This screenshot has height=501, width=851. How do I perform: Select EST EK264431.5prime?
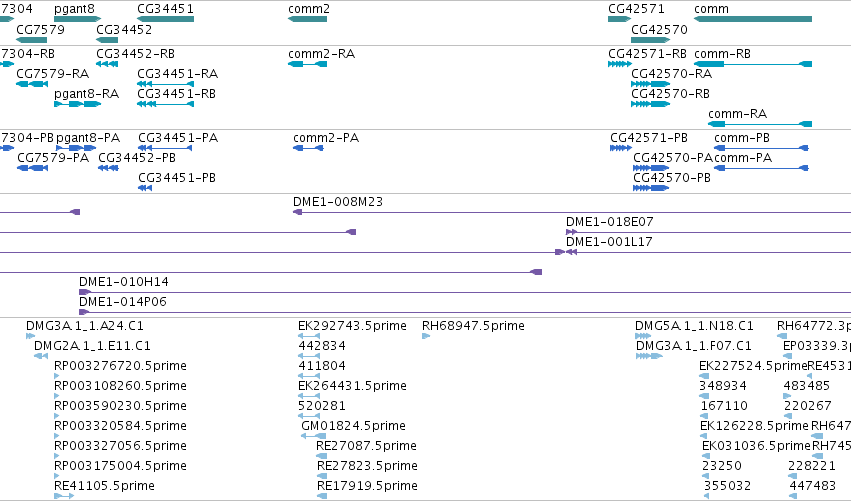click(309, 396)
